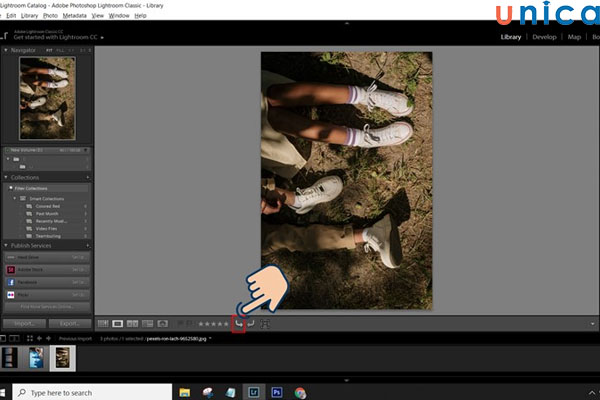Open Photoshop from Windows taskbar
600x400 pixels.
tap(277, 392)
